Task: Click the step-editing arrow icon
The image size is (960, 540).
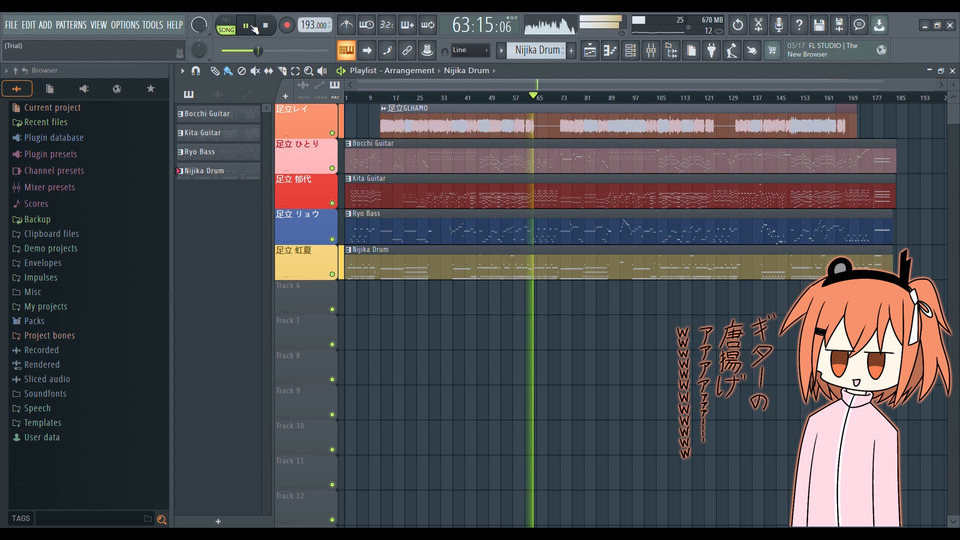Action: (367, 50)
